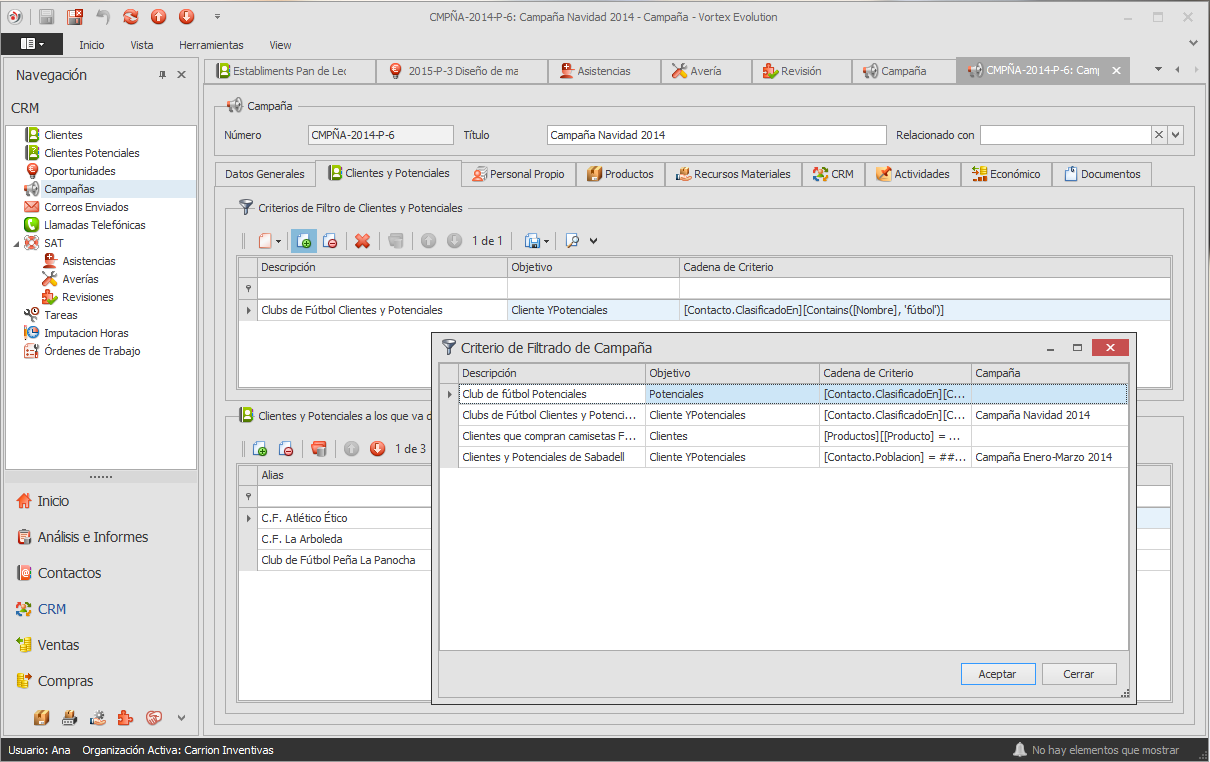Click in the Título input field
Image resolution: width=1210 pixels, height=762 pixels.
(717, 135)
